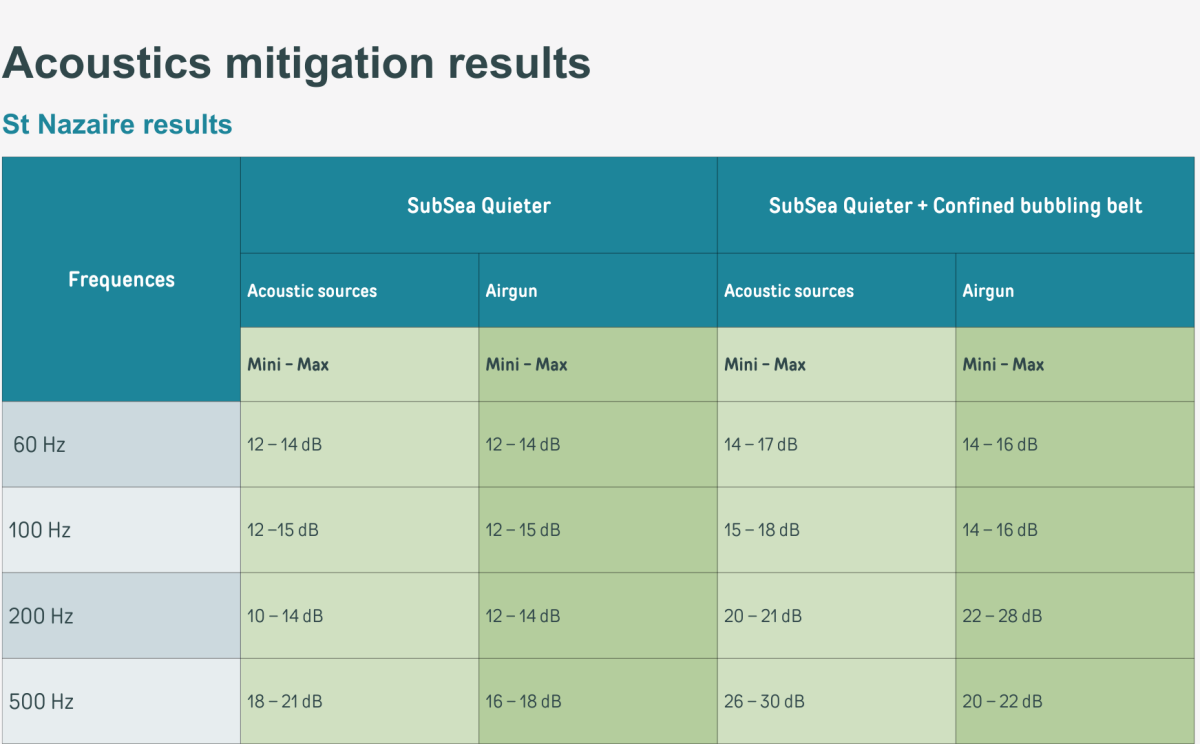Image resolution: width=1200 pixels, height=744 pixels.
Task: Select the 10 – 14 dB cell
Action: (285, 616)
